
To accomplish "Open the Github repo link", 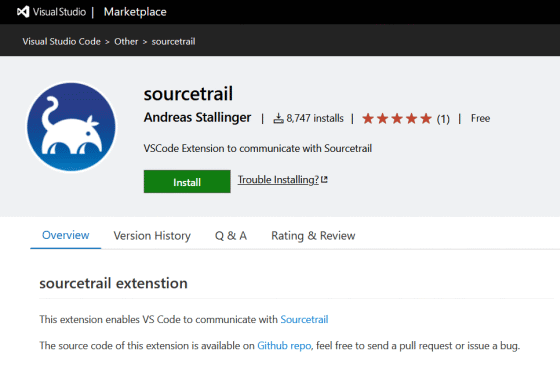I will point(284,346).
